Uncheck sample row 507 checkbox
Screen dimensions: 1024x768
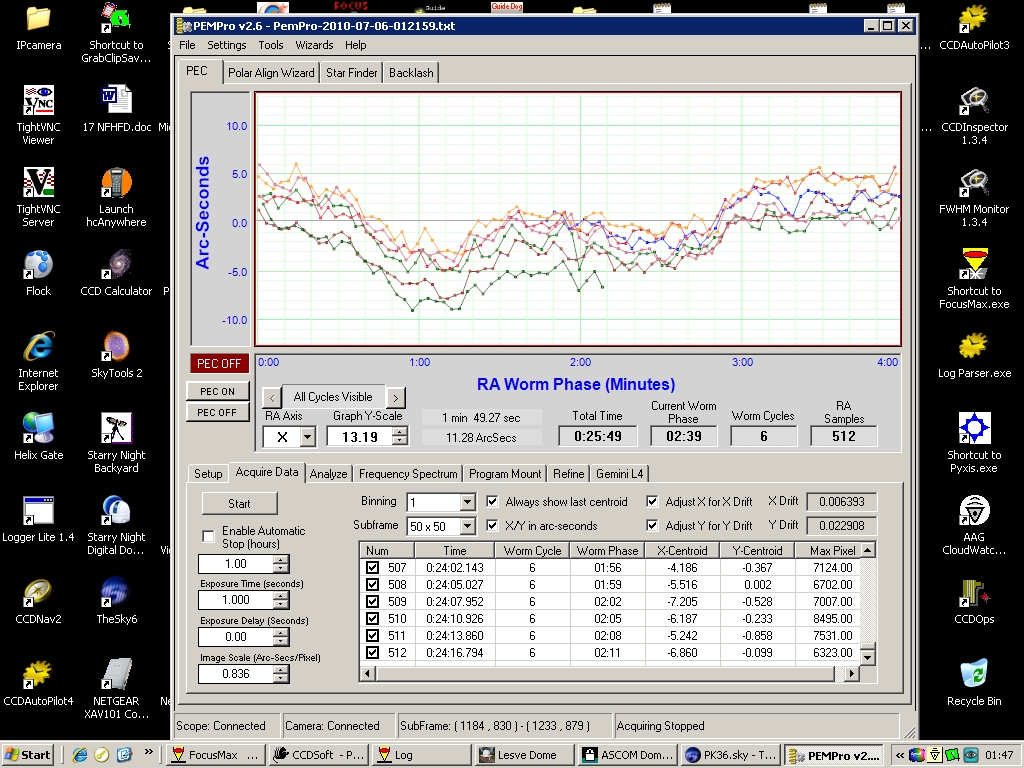[372, 568]
